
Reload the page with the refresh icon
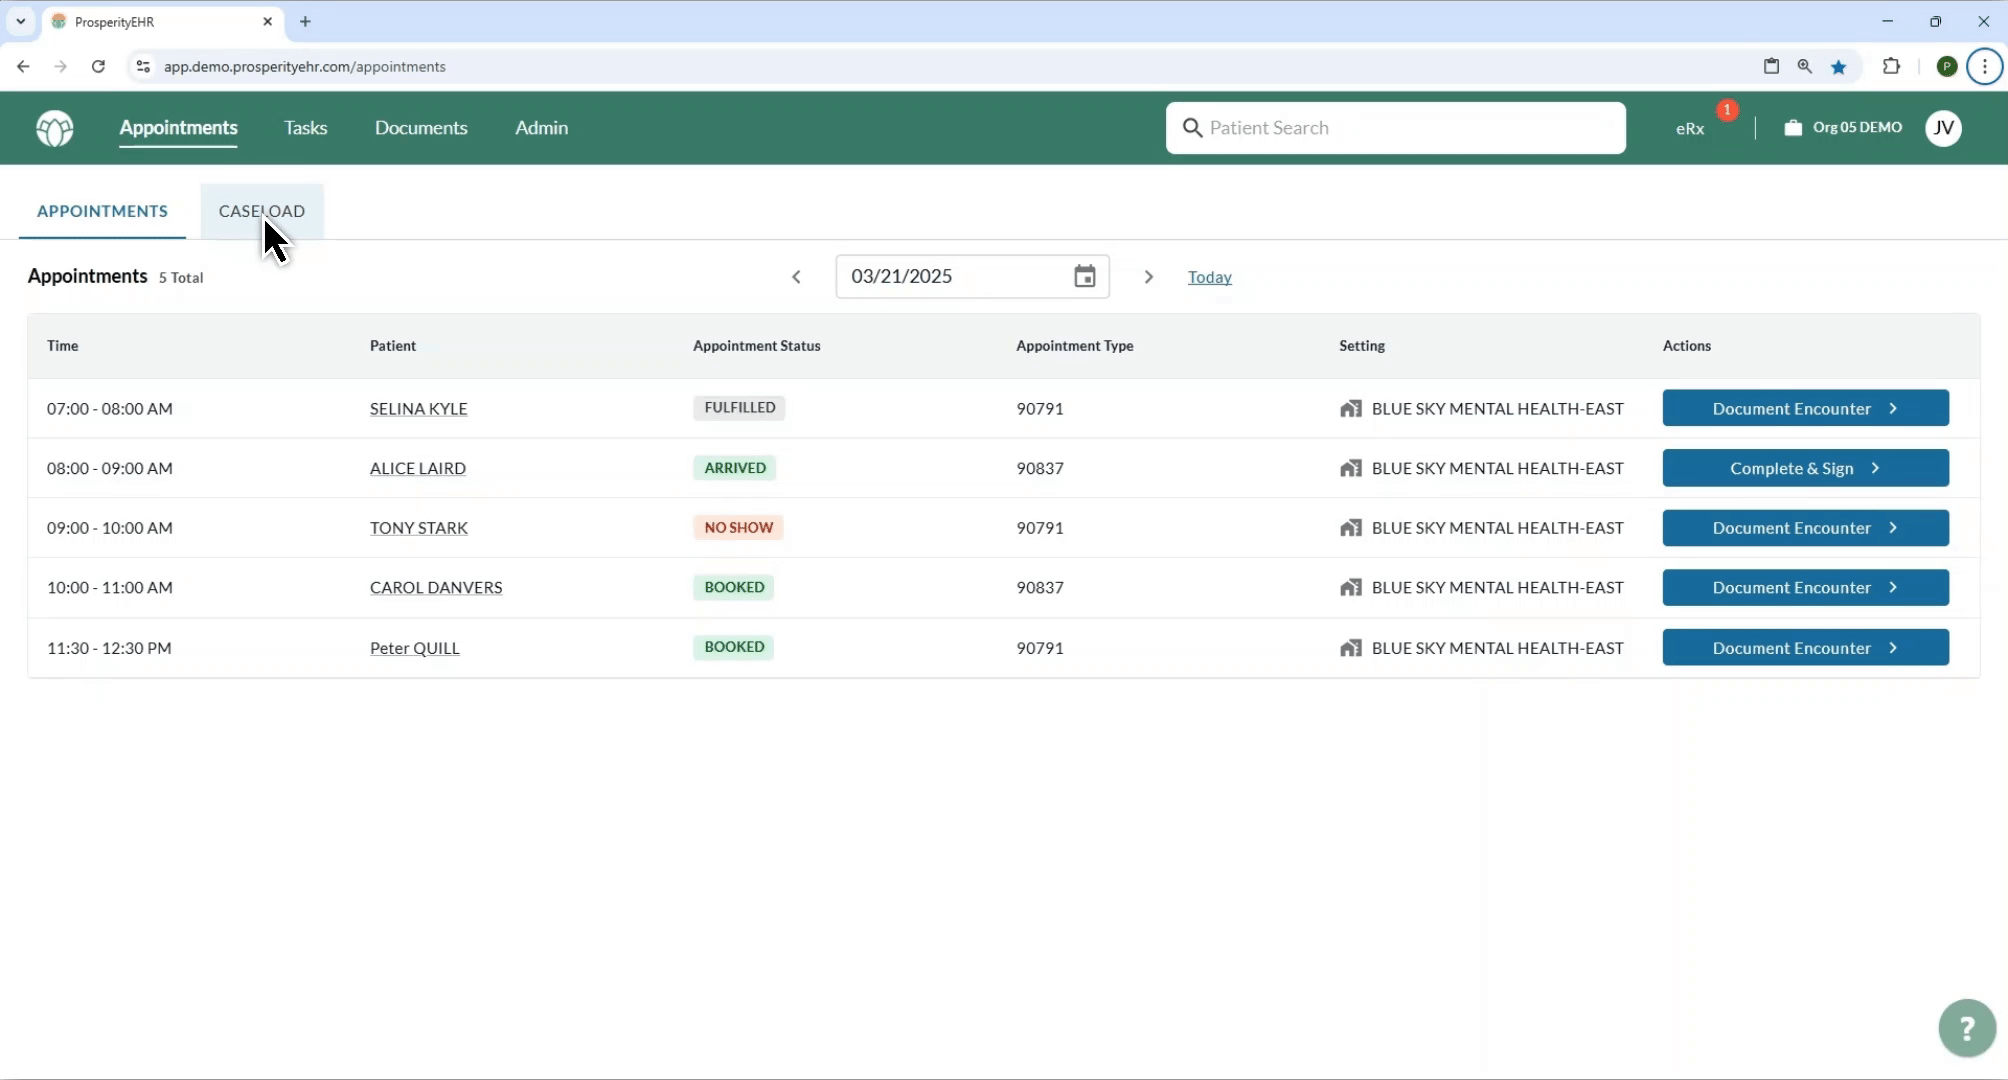tap(98, 66)
